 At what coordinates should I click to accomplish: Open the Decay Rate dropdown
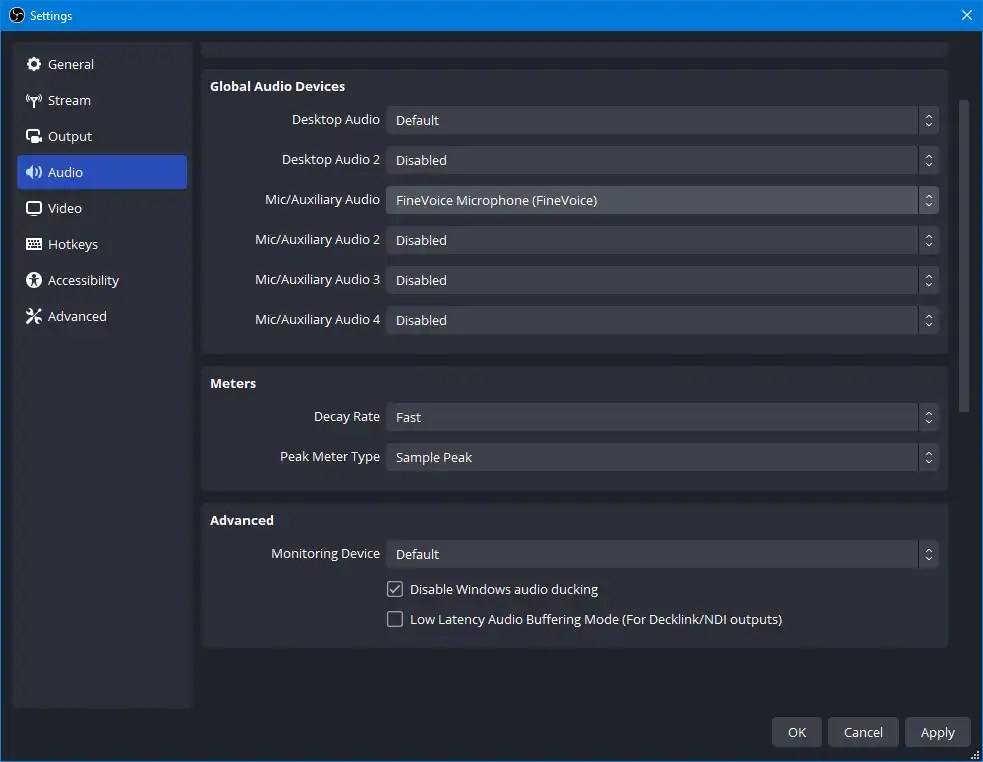(662, 417)
